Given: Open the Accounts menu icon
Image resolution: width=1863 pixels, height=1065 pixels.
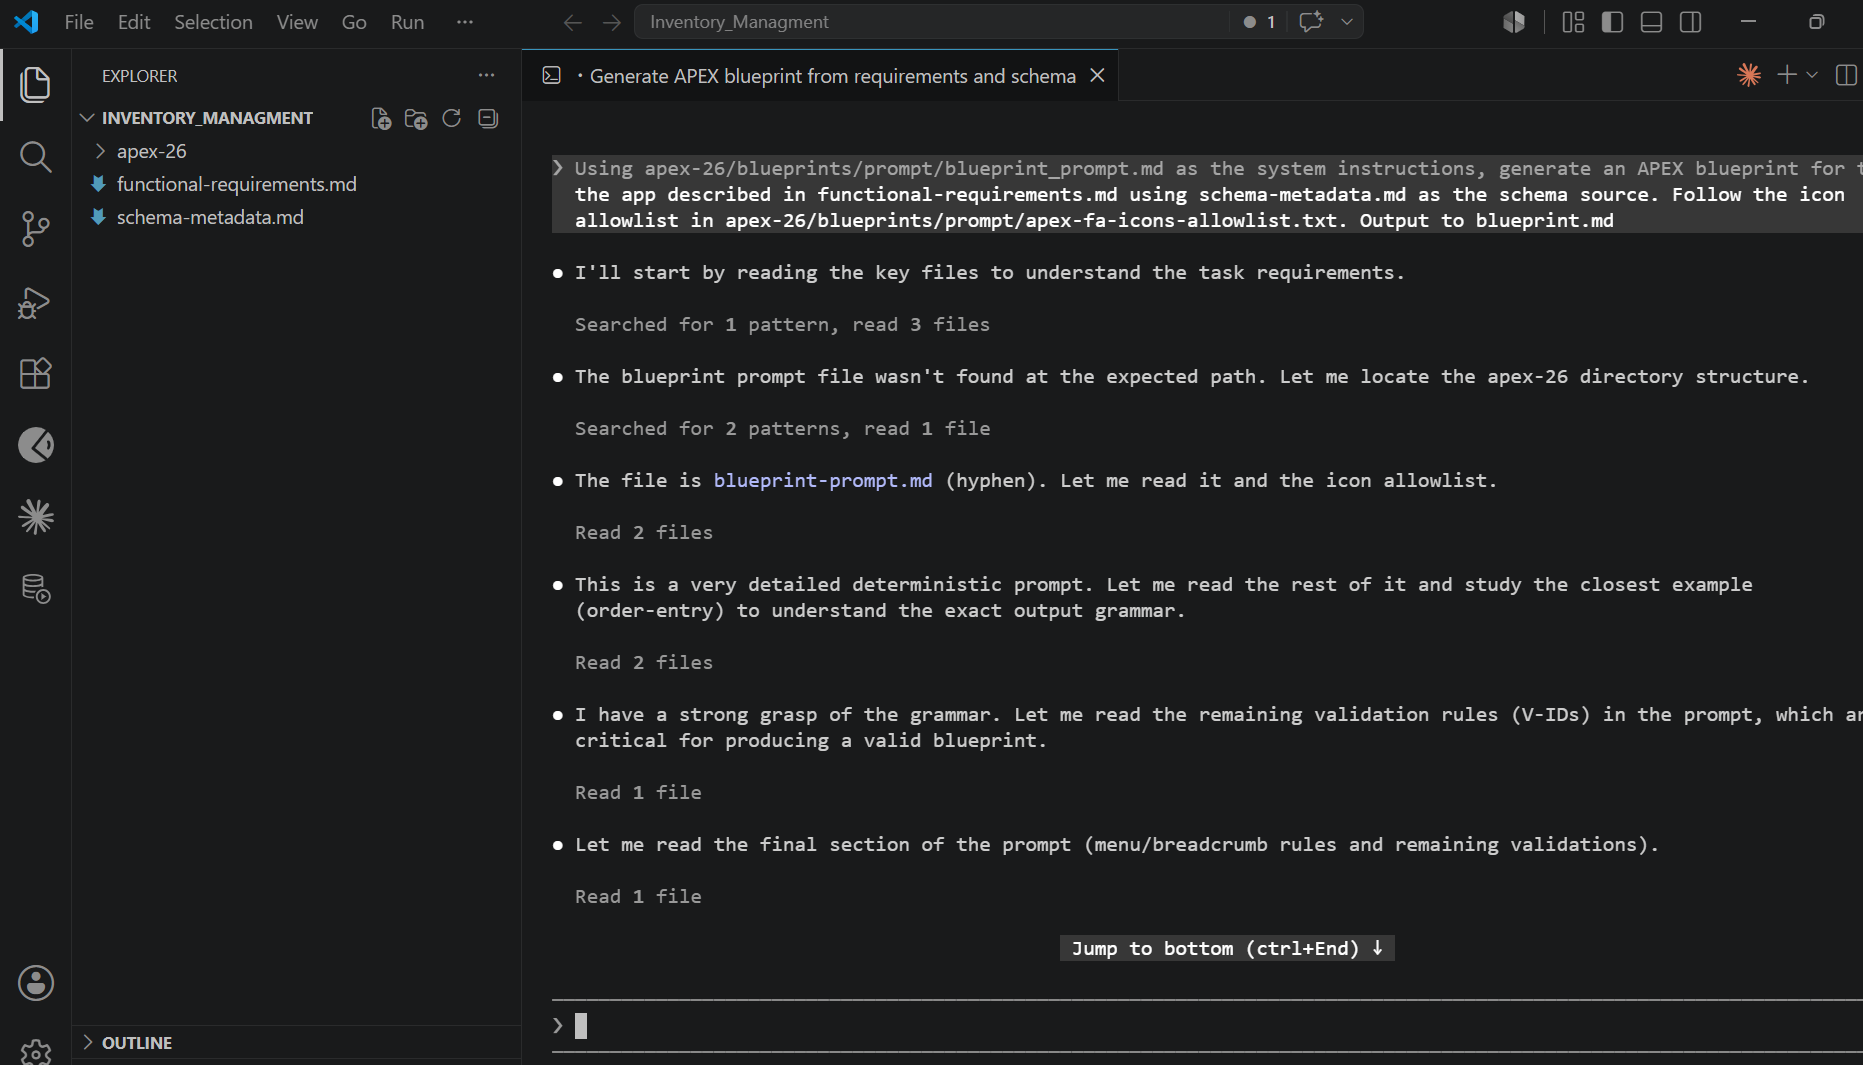Looking at the screenshot, I should 36,983.
